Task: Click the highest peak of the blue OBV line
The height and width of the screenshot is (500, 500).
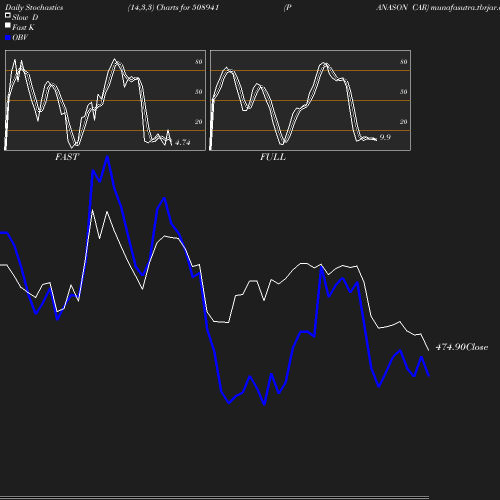Action: (x=107, y=157)
